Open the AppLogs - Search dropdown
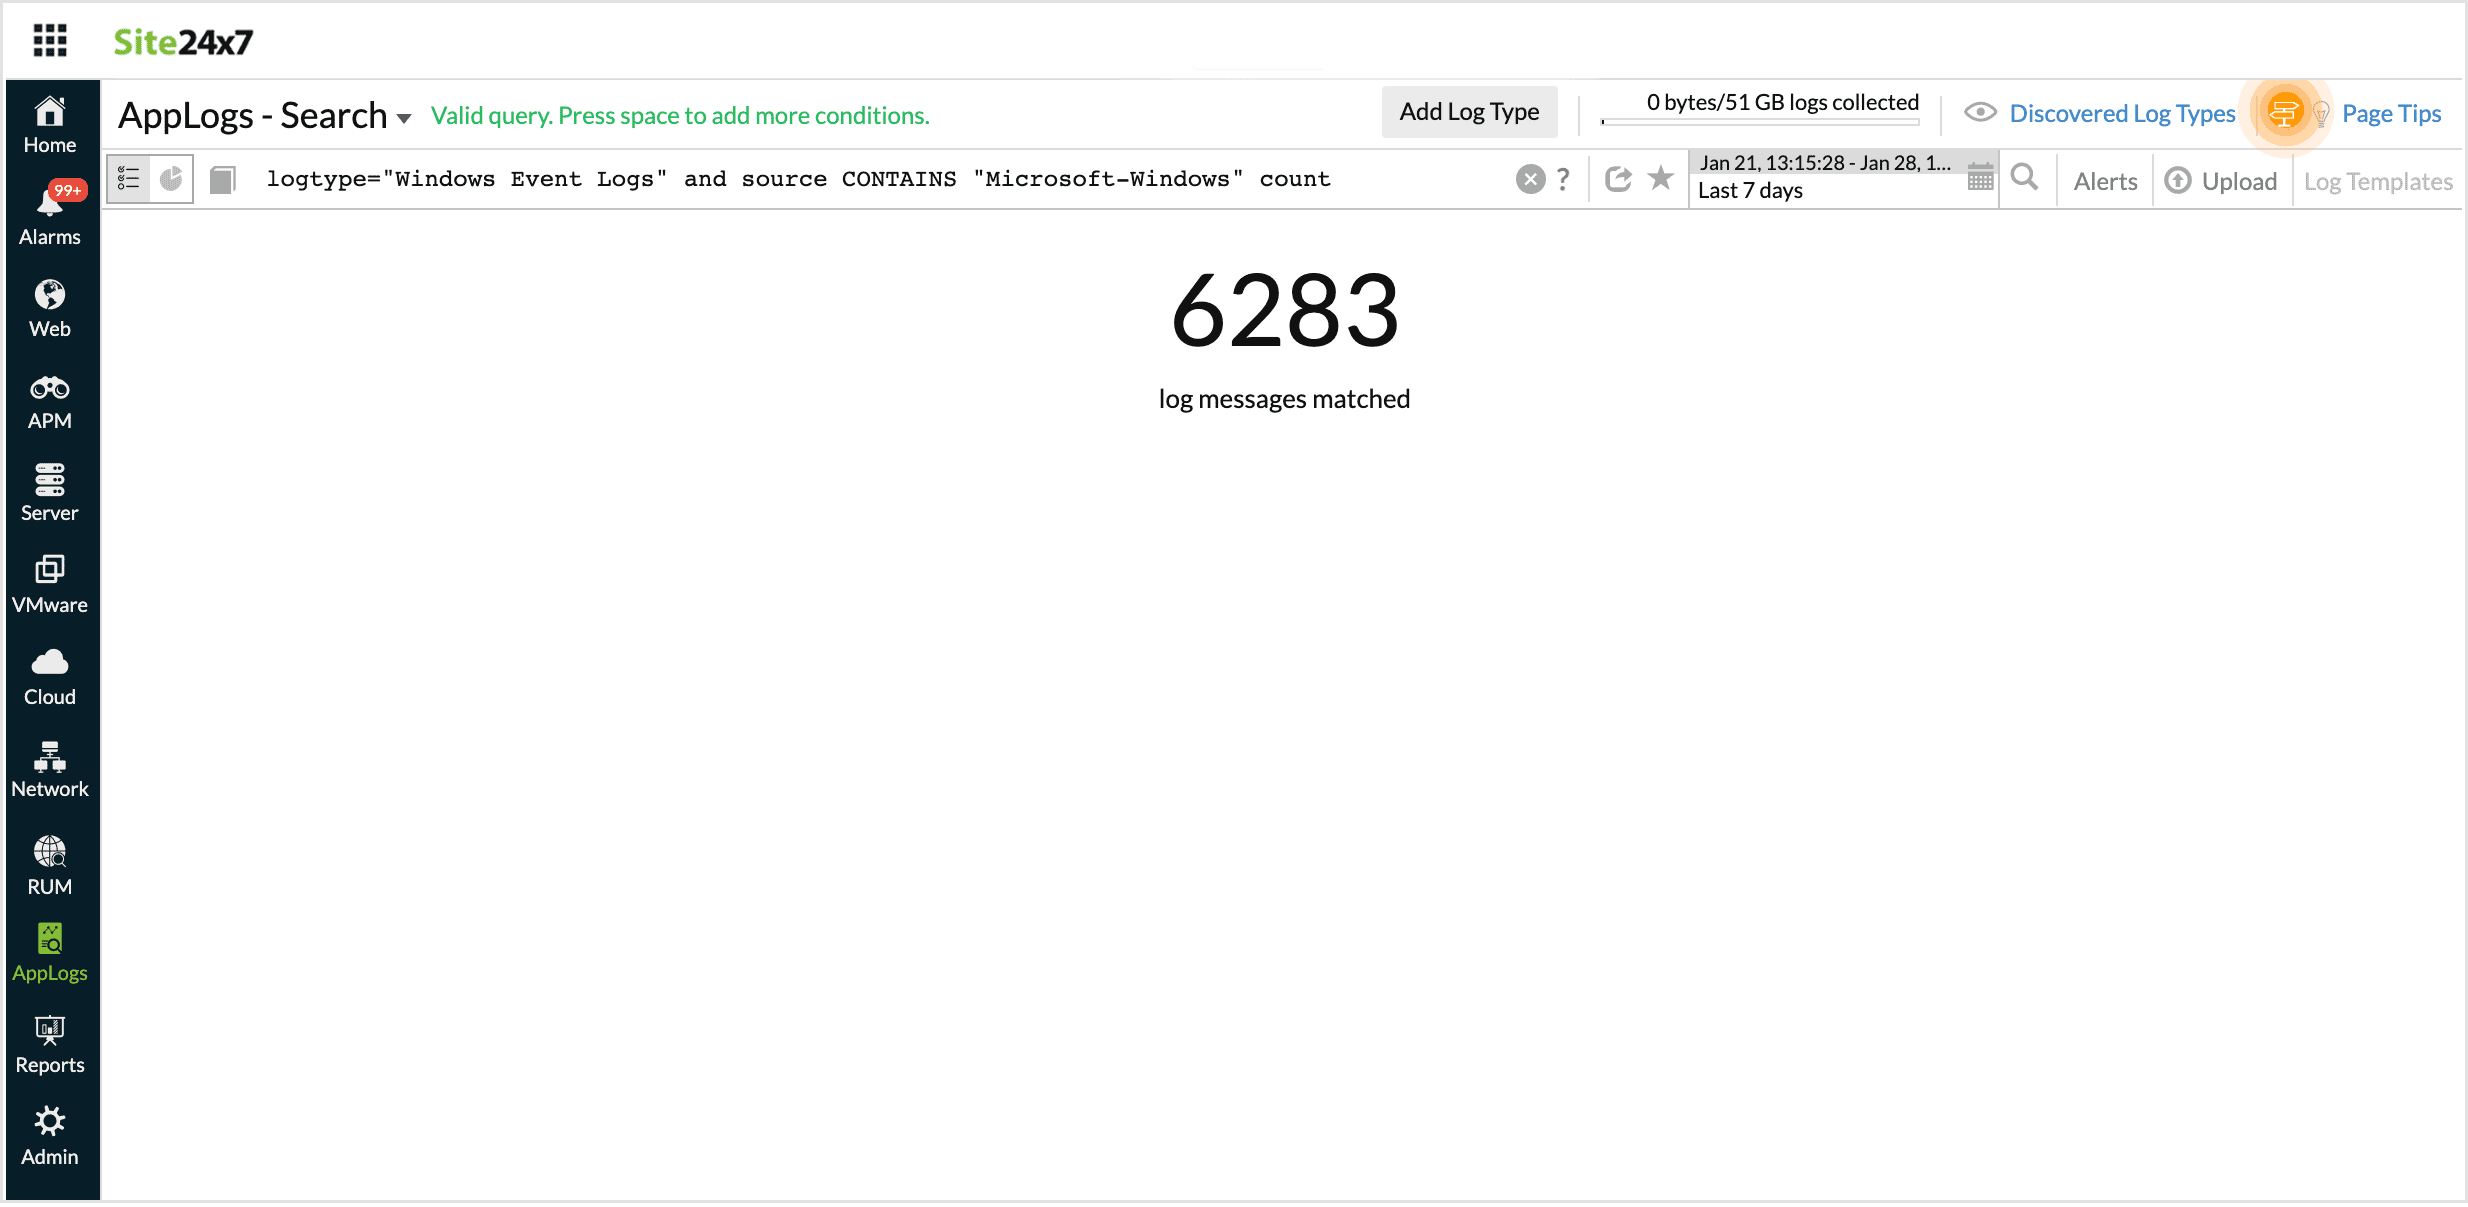Screen dimensions: 2468x1207 point(404,117)
